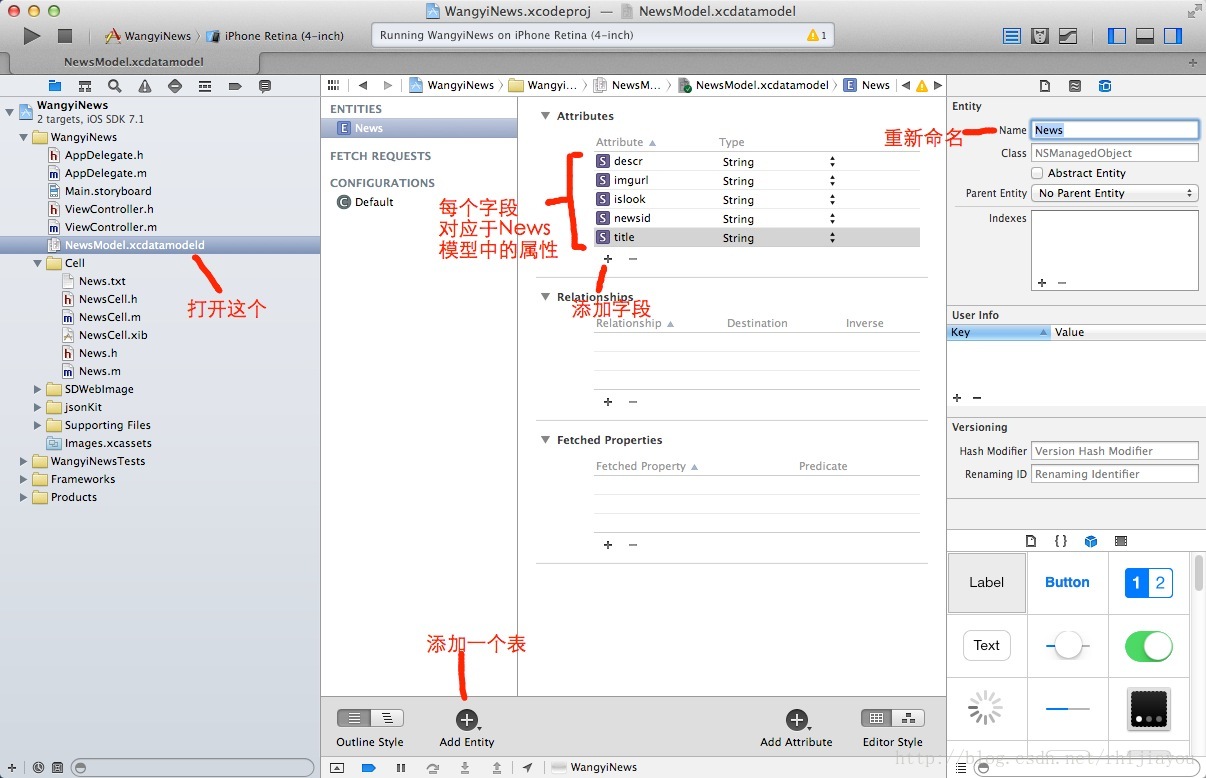Image resolution: width=1206 pixels, height=778 pixels.
Task: Click plus under Fetched Properties table
Action: click(608, 545)
